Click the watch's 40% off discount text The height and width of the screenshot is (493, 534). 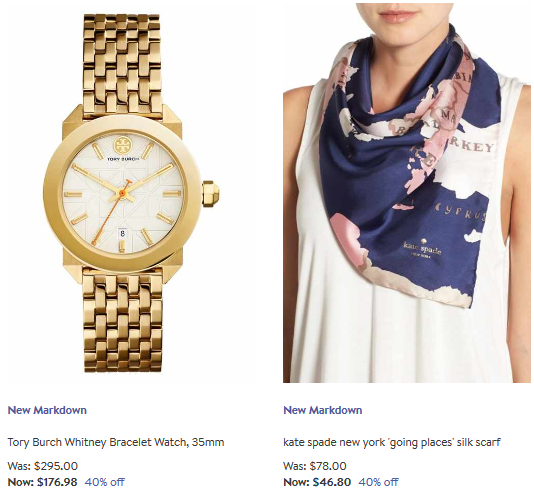click(x=105, y=482)
